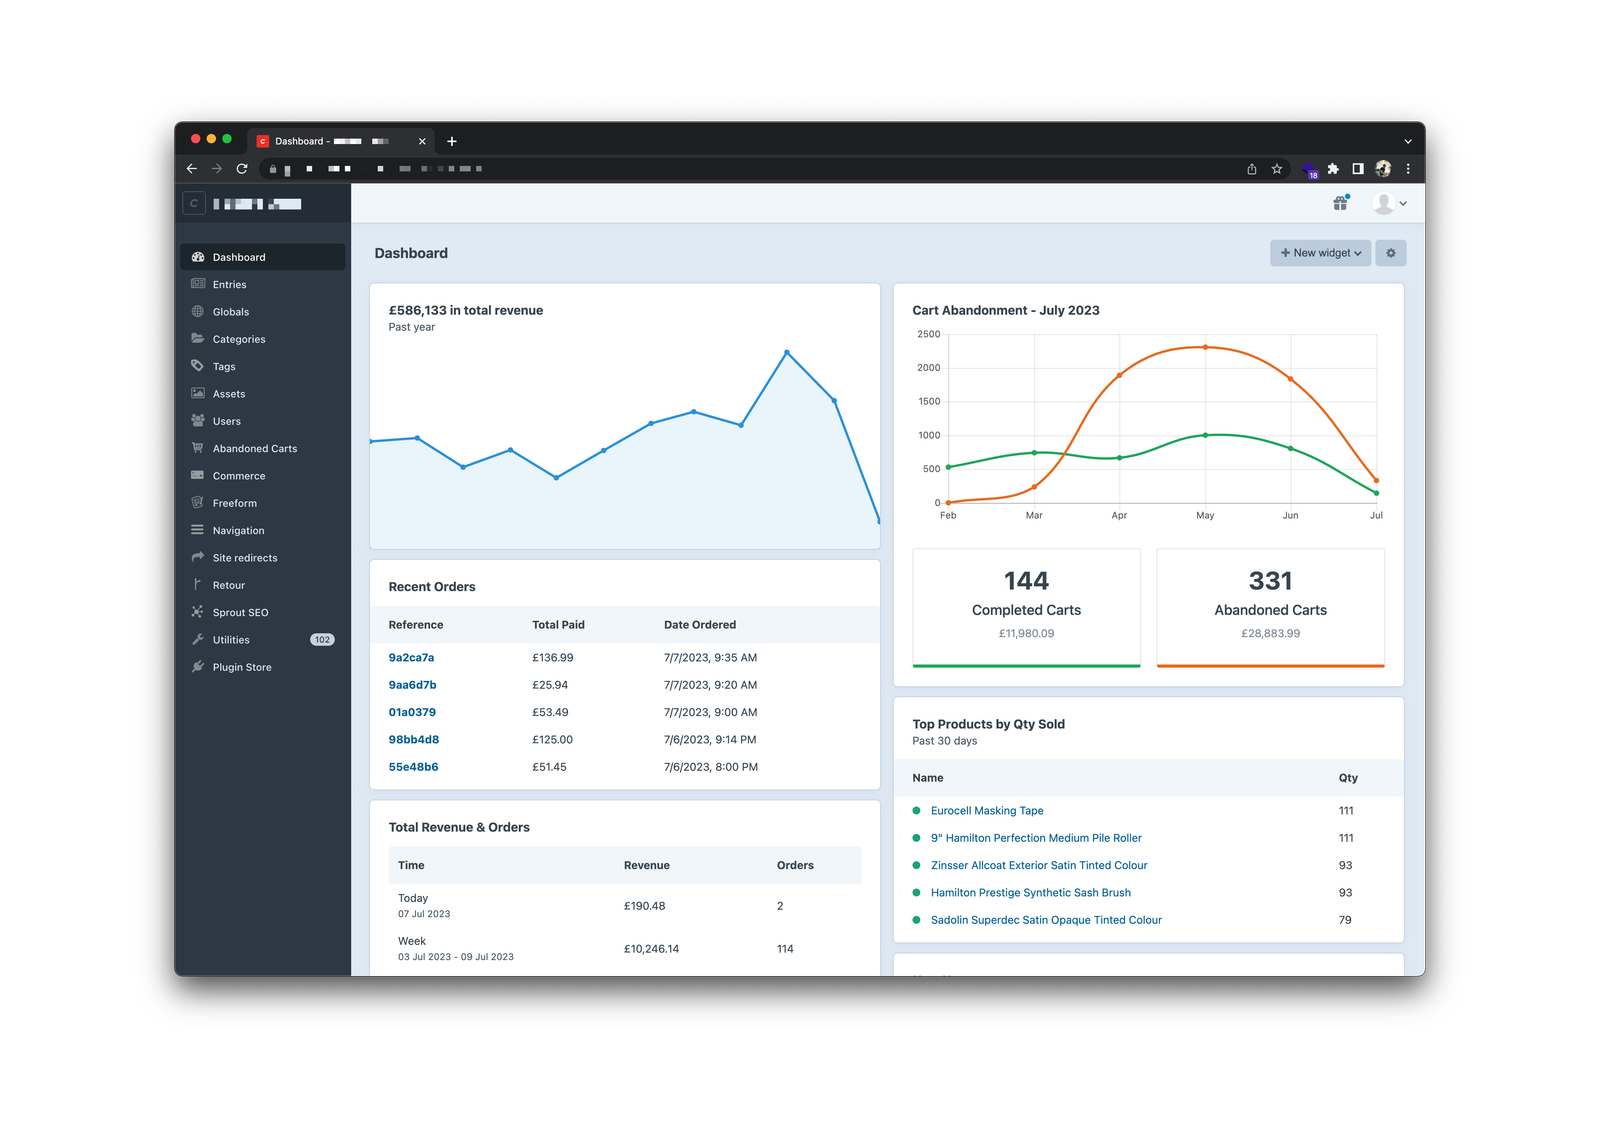Expand the user account menu
The width and height of the screenshot is (1600, 1126).
(1390, 203)
